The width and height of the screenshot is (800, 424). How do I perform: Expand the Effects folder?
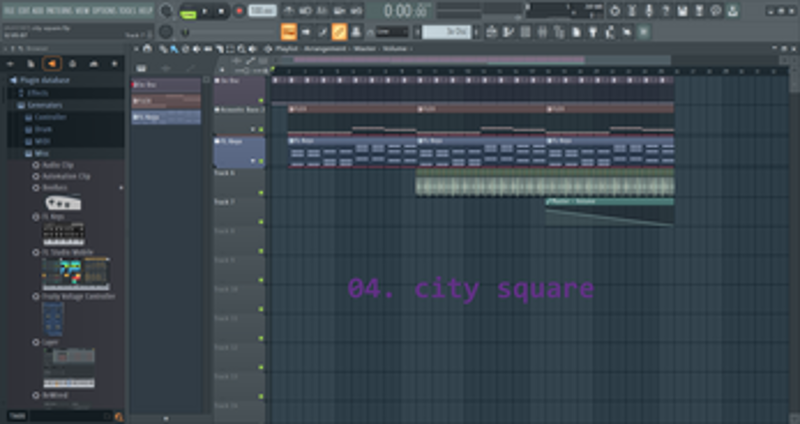coord(38,93)
